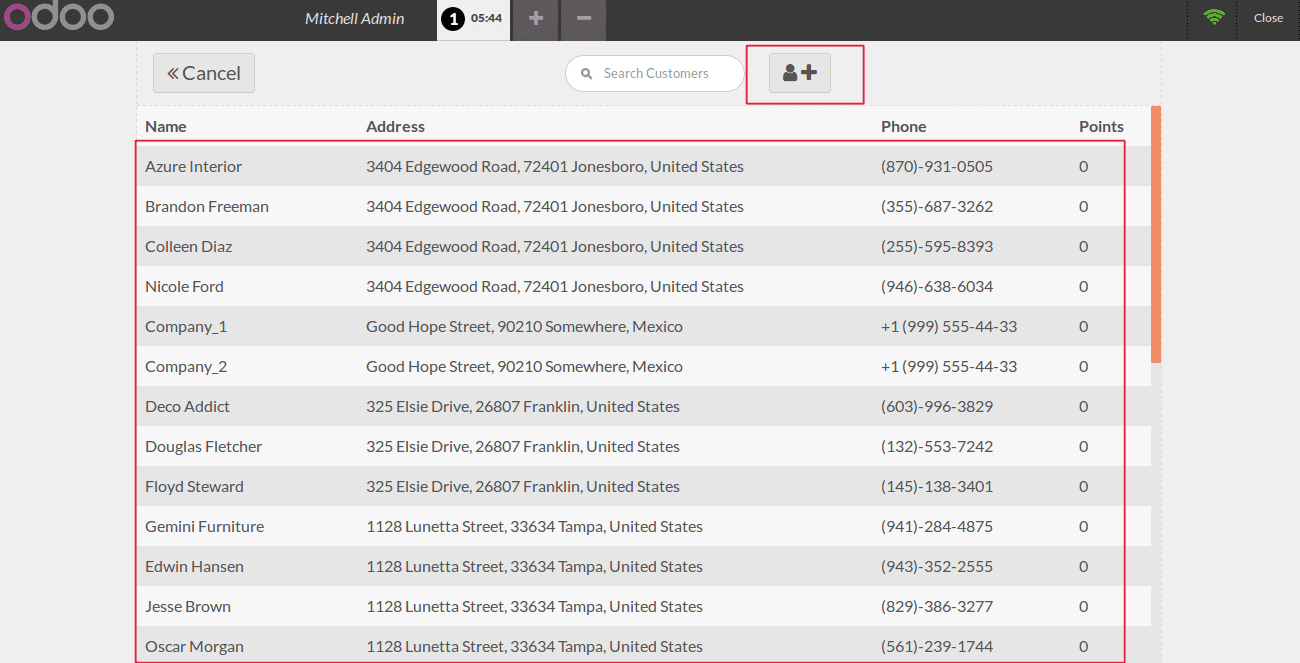The image size is (1300, 663).
Task: Click phone number (255)-595-8393
Action: click(x=937, y=246)
